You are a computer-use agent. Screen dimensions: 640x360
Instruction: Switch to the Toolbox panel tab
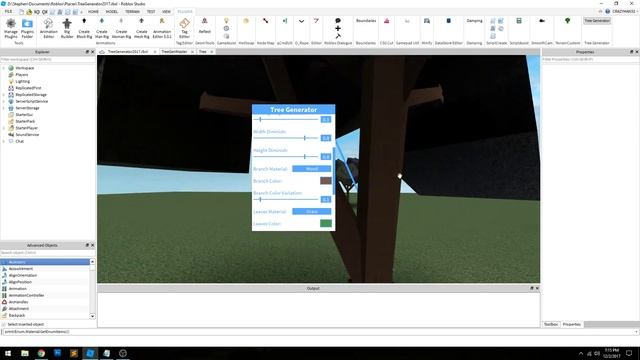click(551, 324)
